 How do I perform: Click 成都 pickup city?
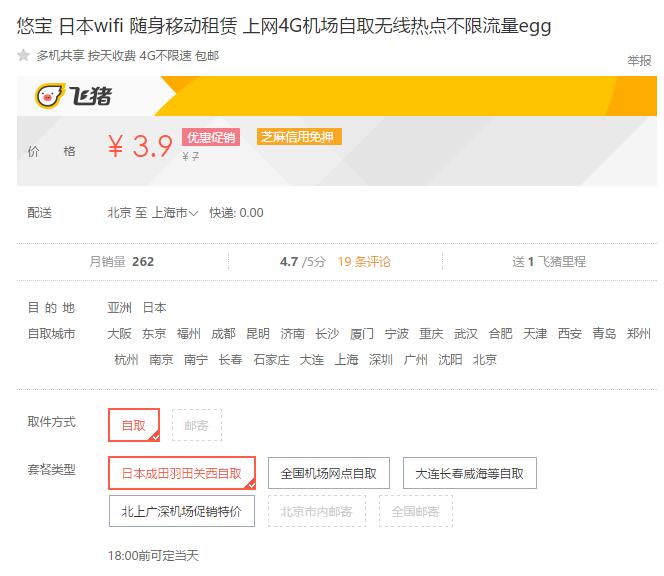point(223,334)
